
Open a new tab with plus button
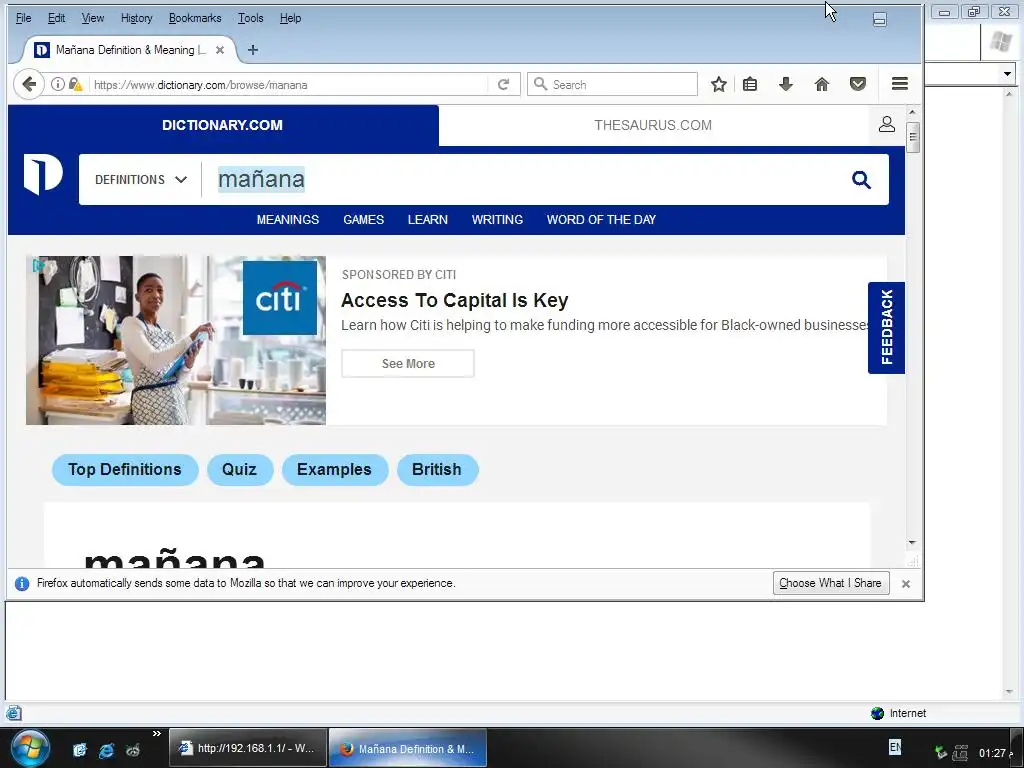tap(253, 50)
